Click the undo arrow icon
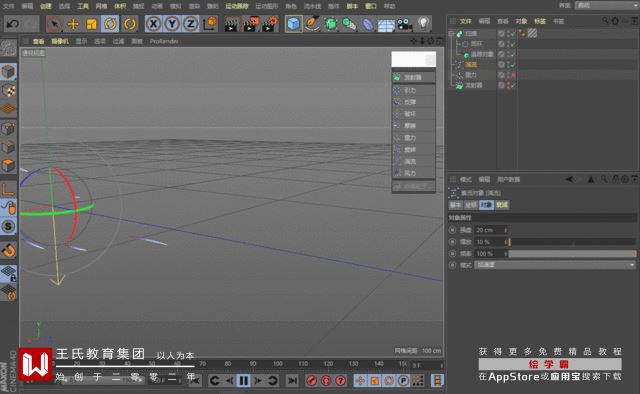The image size is (640, 394). [13, 24]
